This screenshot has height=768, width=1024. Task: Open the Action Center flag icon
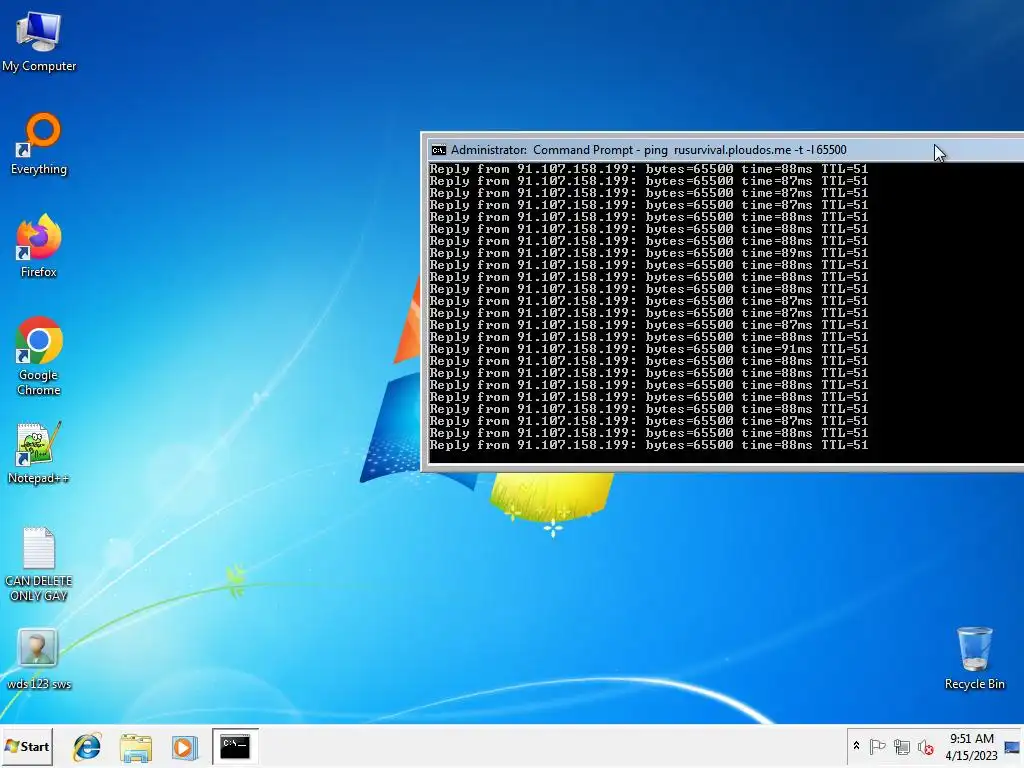[878, 746]
